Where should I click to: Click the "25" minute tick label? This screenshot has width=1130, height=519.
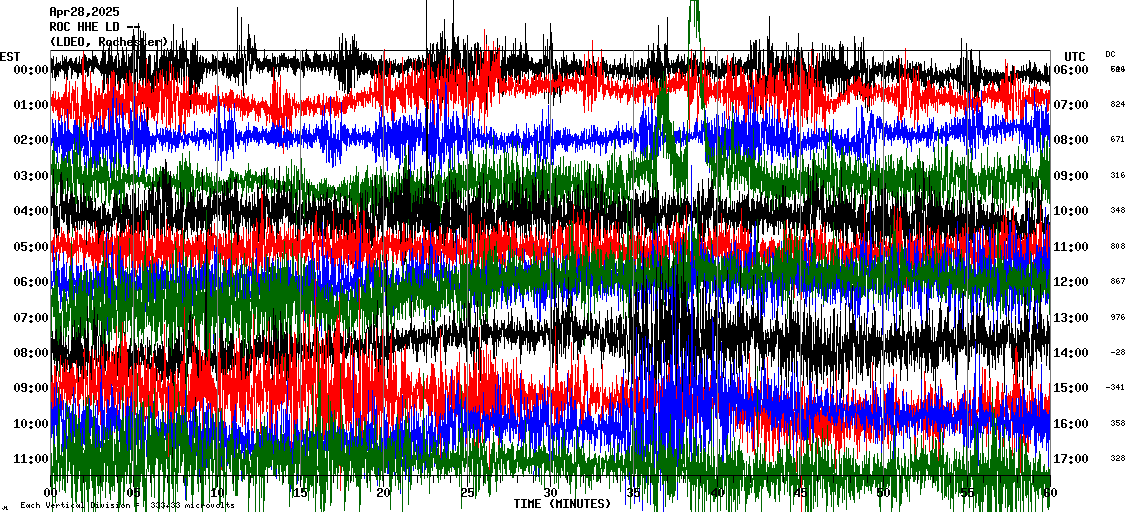[467, 493]
